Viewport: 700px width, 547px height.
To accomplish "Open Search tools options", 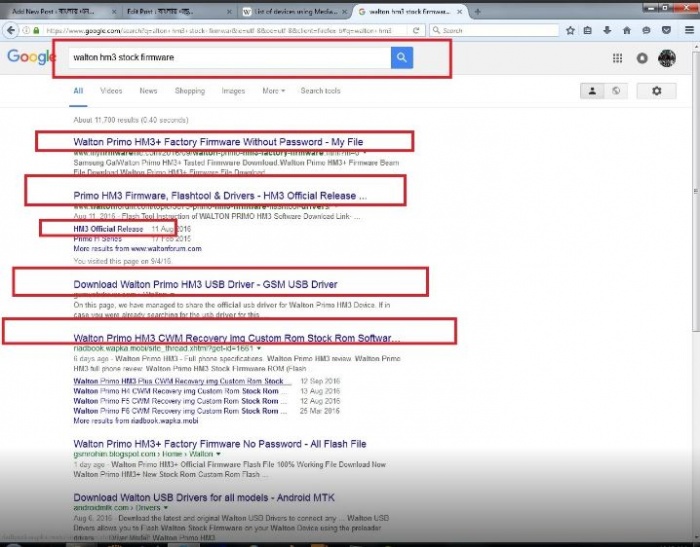I will 320,91.
